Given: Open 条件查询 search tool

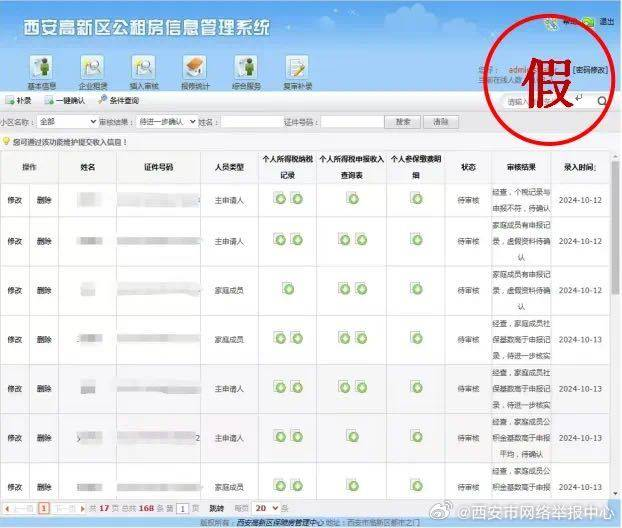Looking at the screenshot, I should [118, 101].
